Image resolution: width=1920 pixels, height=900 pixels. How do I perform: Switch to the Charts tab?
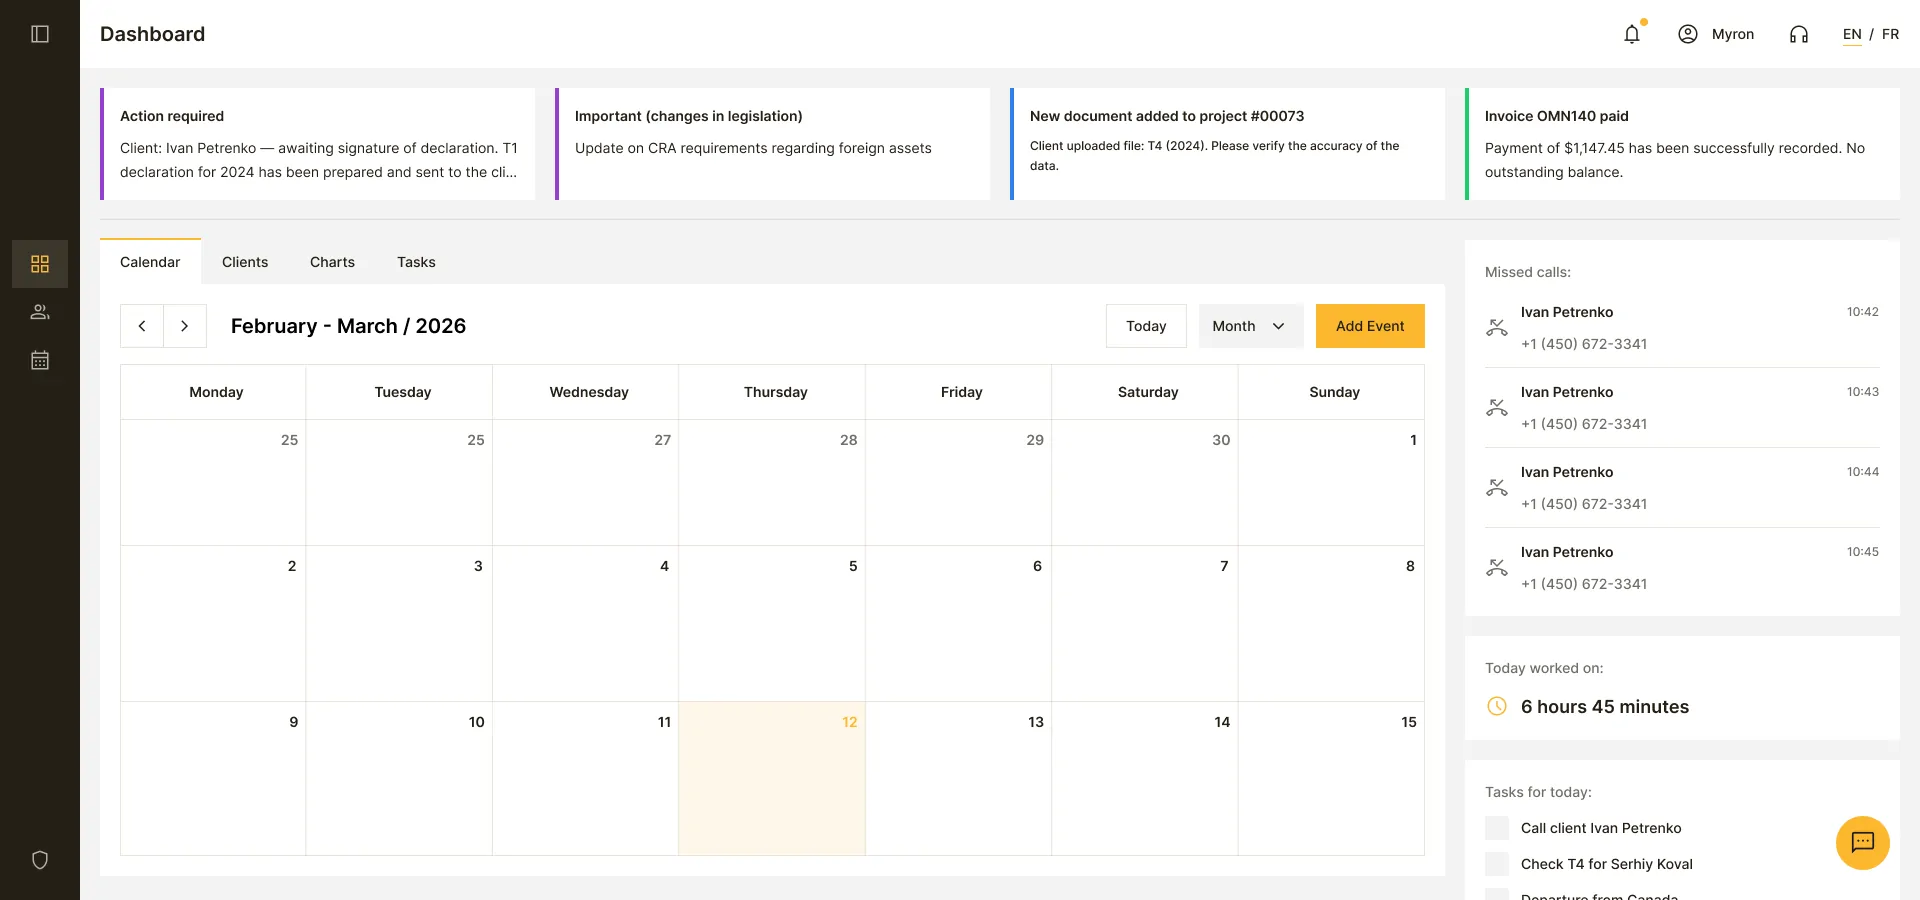pos(332,262)
